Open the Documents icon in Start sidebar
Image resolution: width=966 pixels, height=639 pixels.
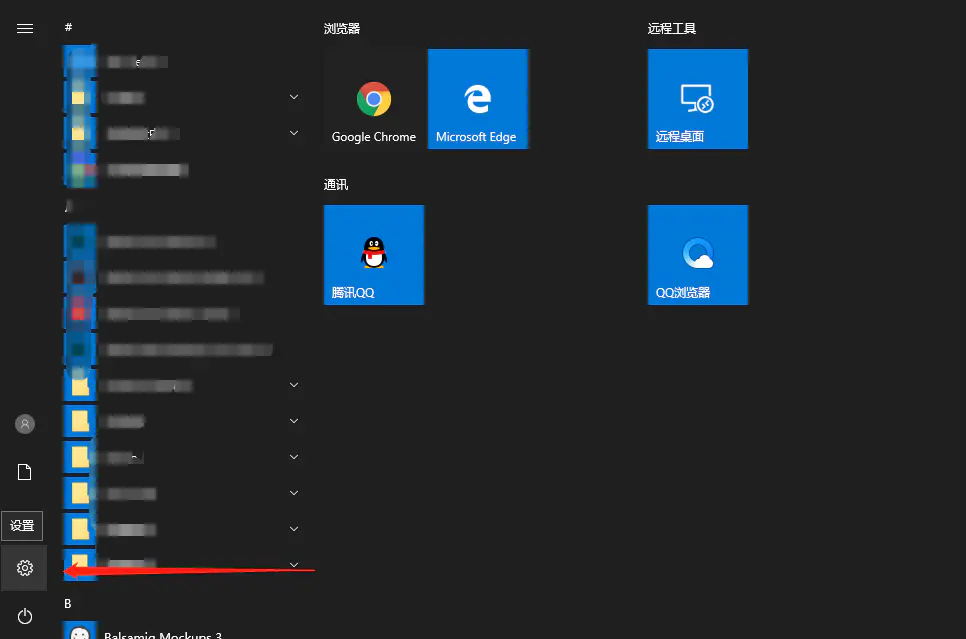[x=25, y=472]
